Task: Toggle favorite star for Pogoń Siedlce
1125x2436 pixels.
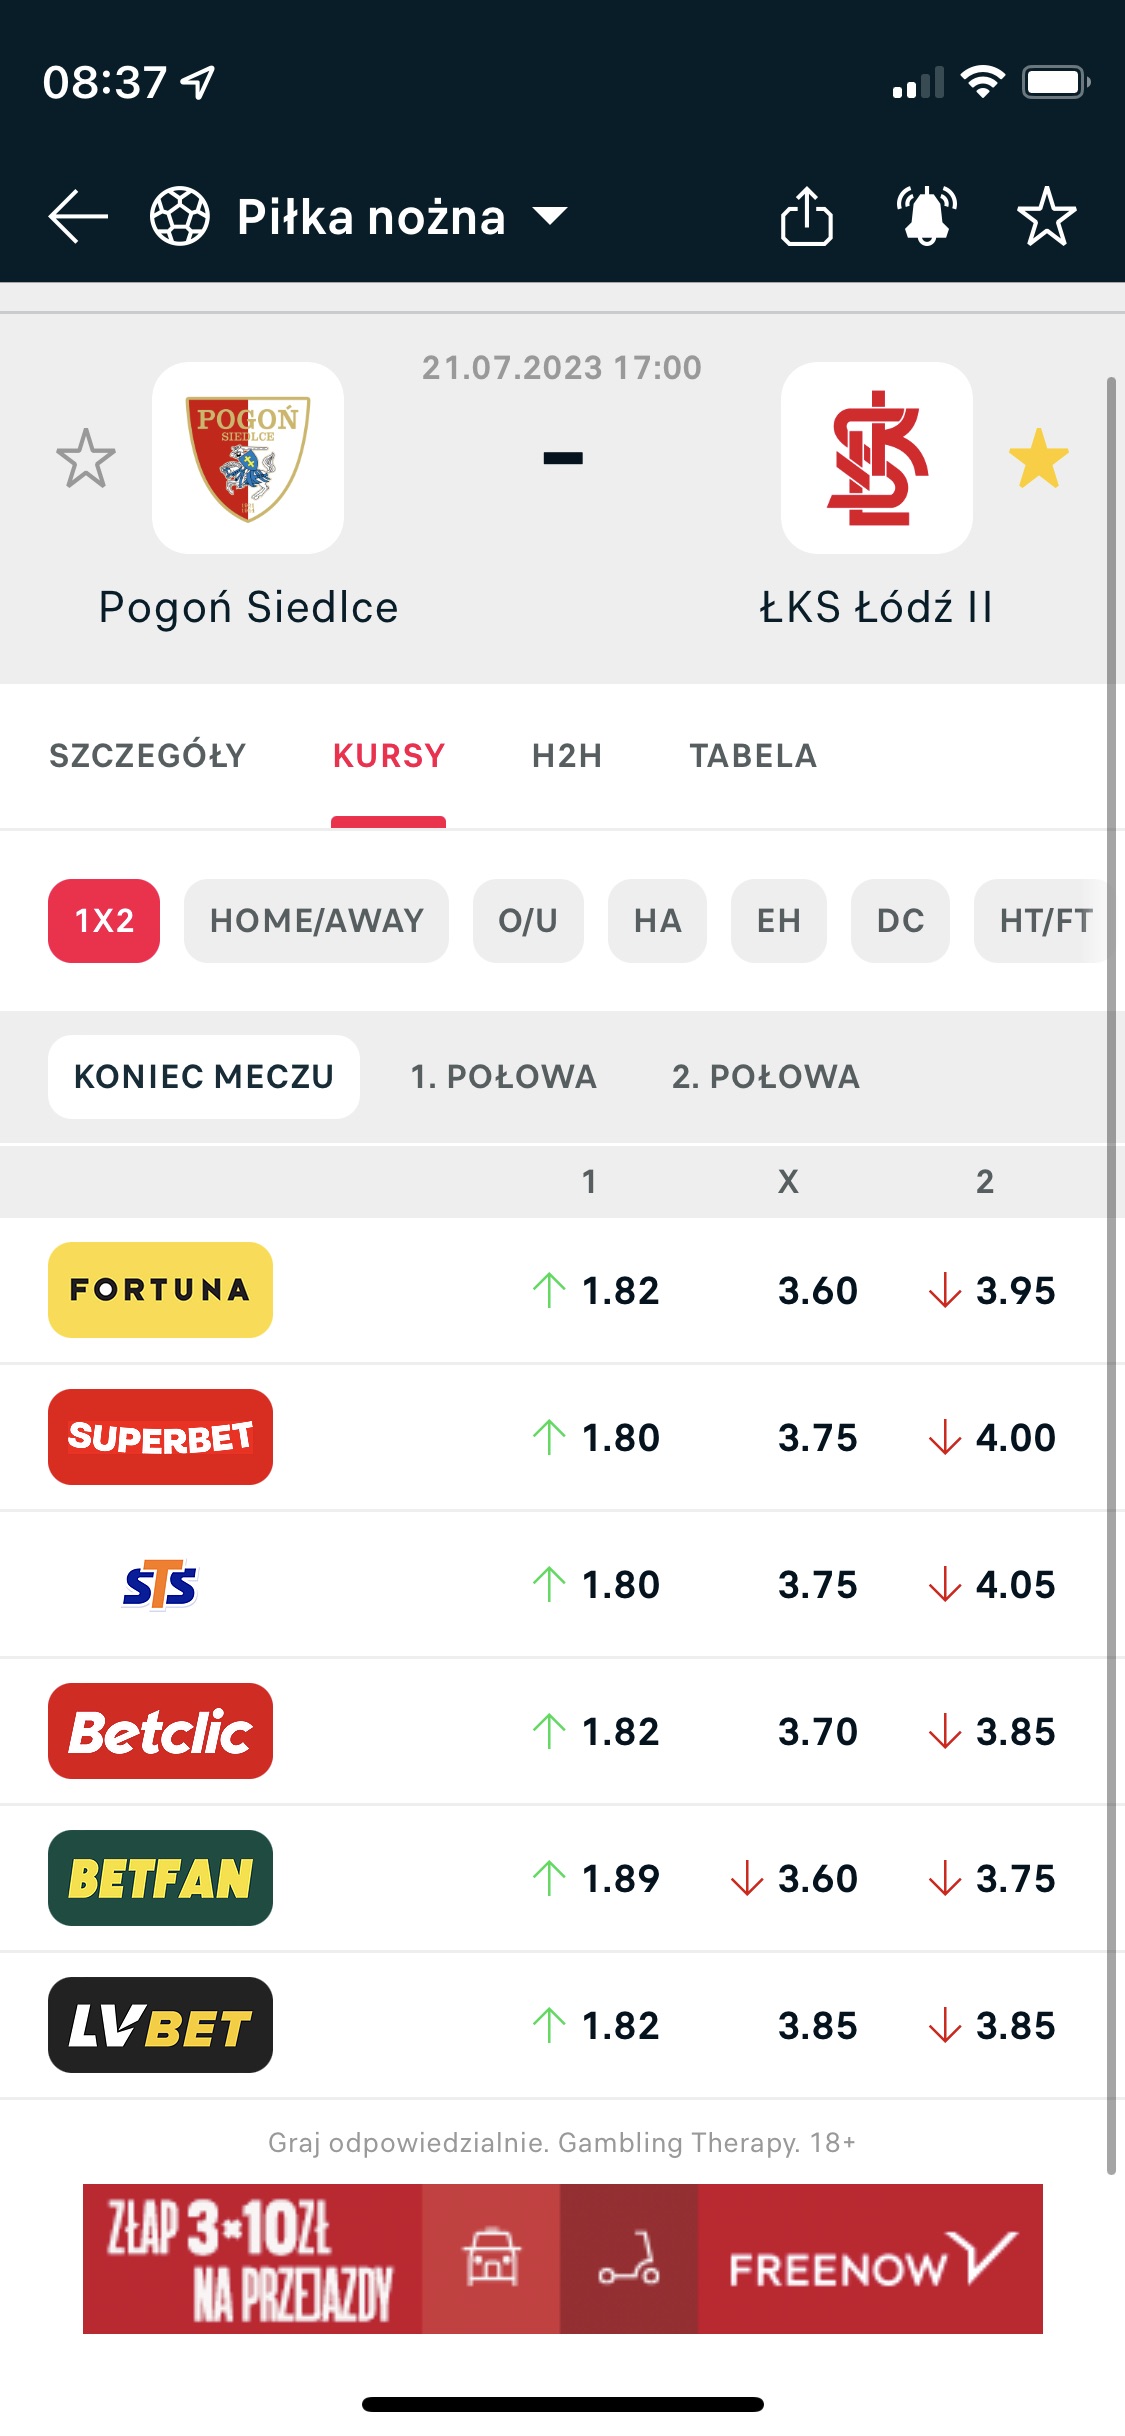Action: [x=86, y=459]
